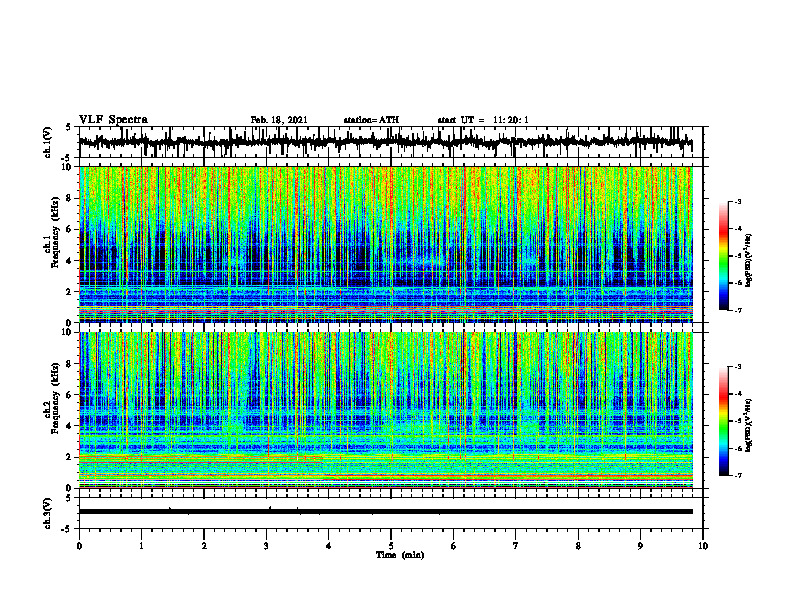792x612 pixels.
Task: Click the 'ch.3(V)' axis label
Action: click(48, 514)
